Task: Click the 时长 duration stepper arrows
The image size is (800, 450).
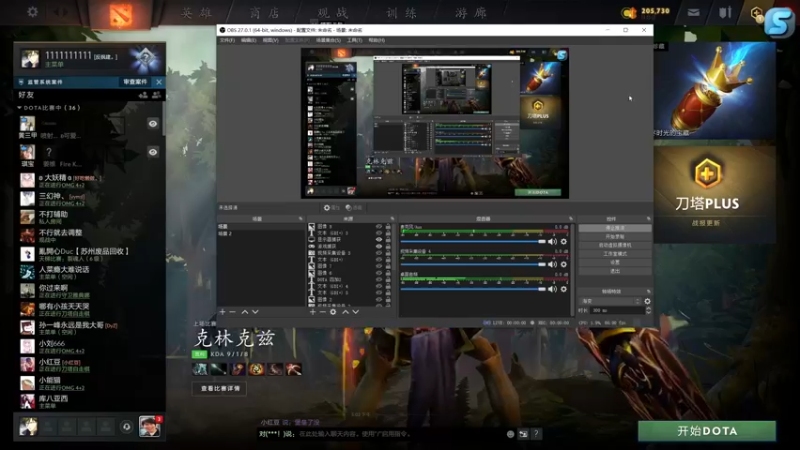Action: pos(648,310)
